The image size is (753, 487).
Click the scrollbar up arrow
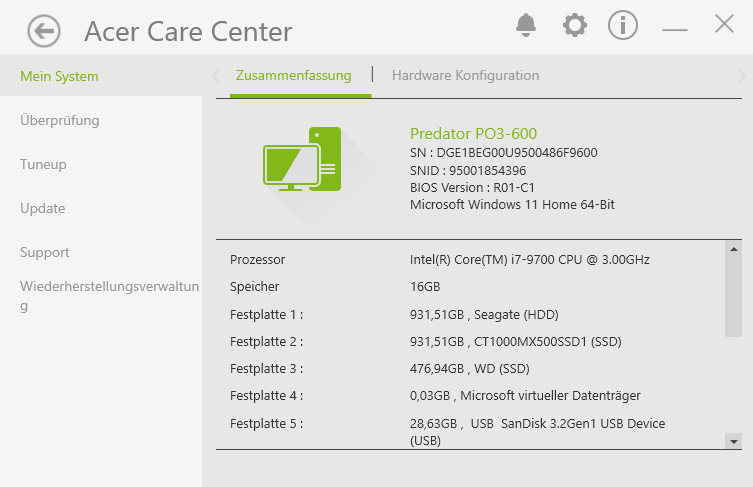(734, 248)
